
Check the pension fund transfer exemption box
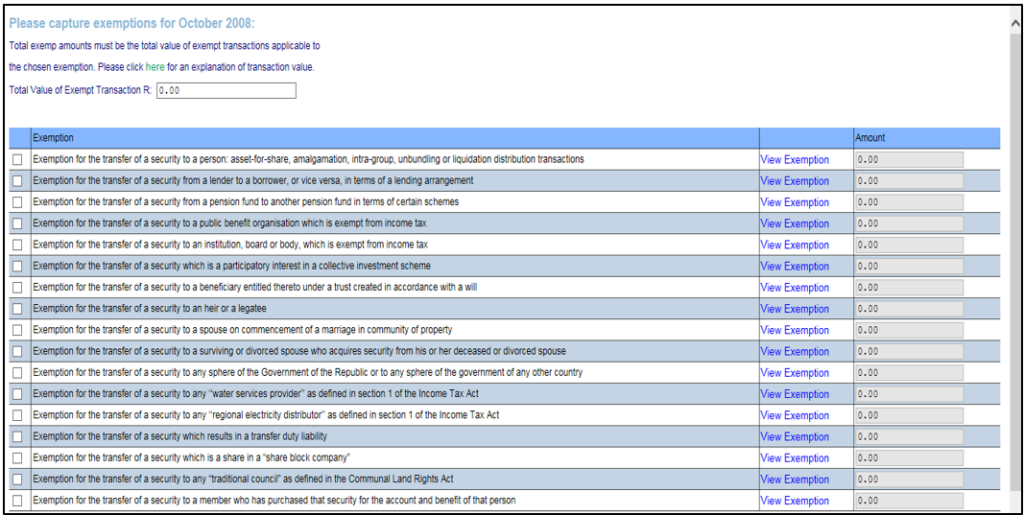[16, 202]
